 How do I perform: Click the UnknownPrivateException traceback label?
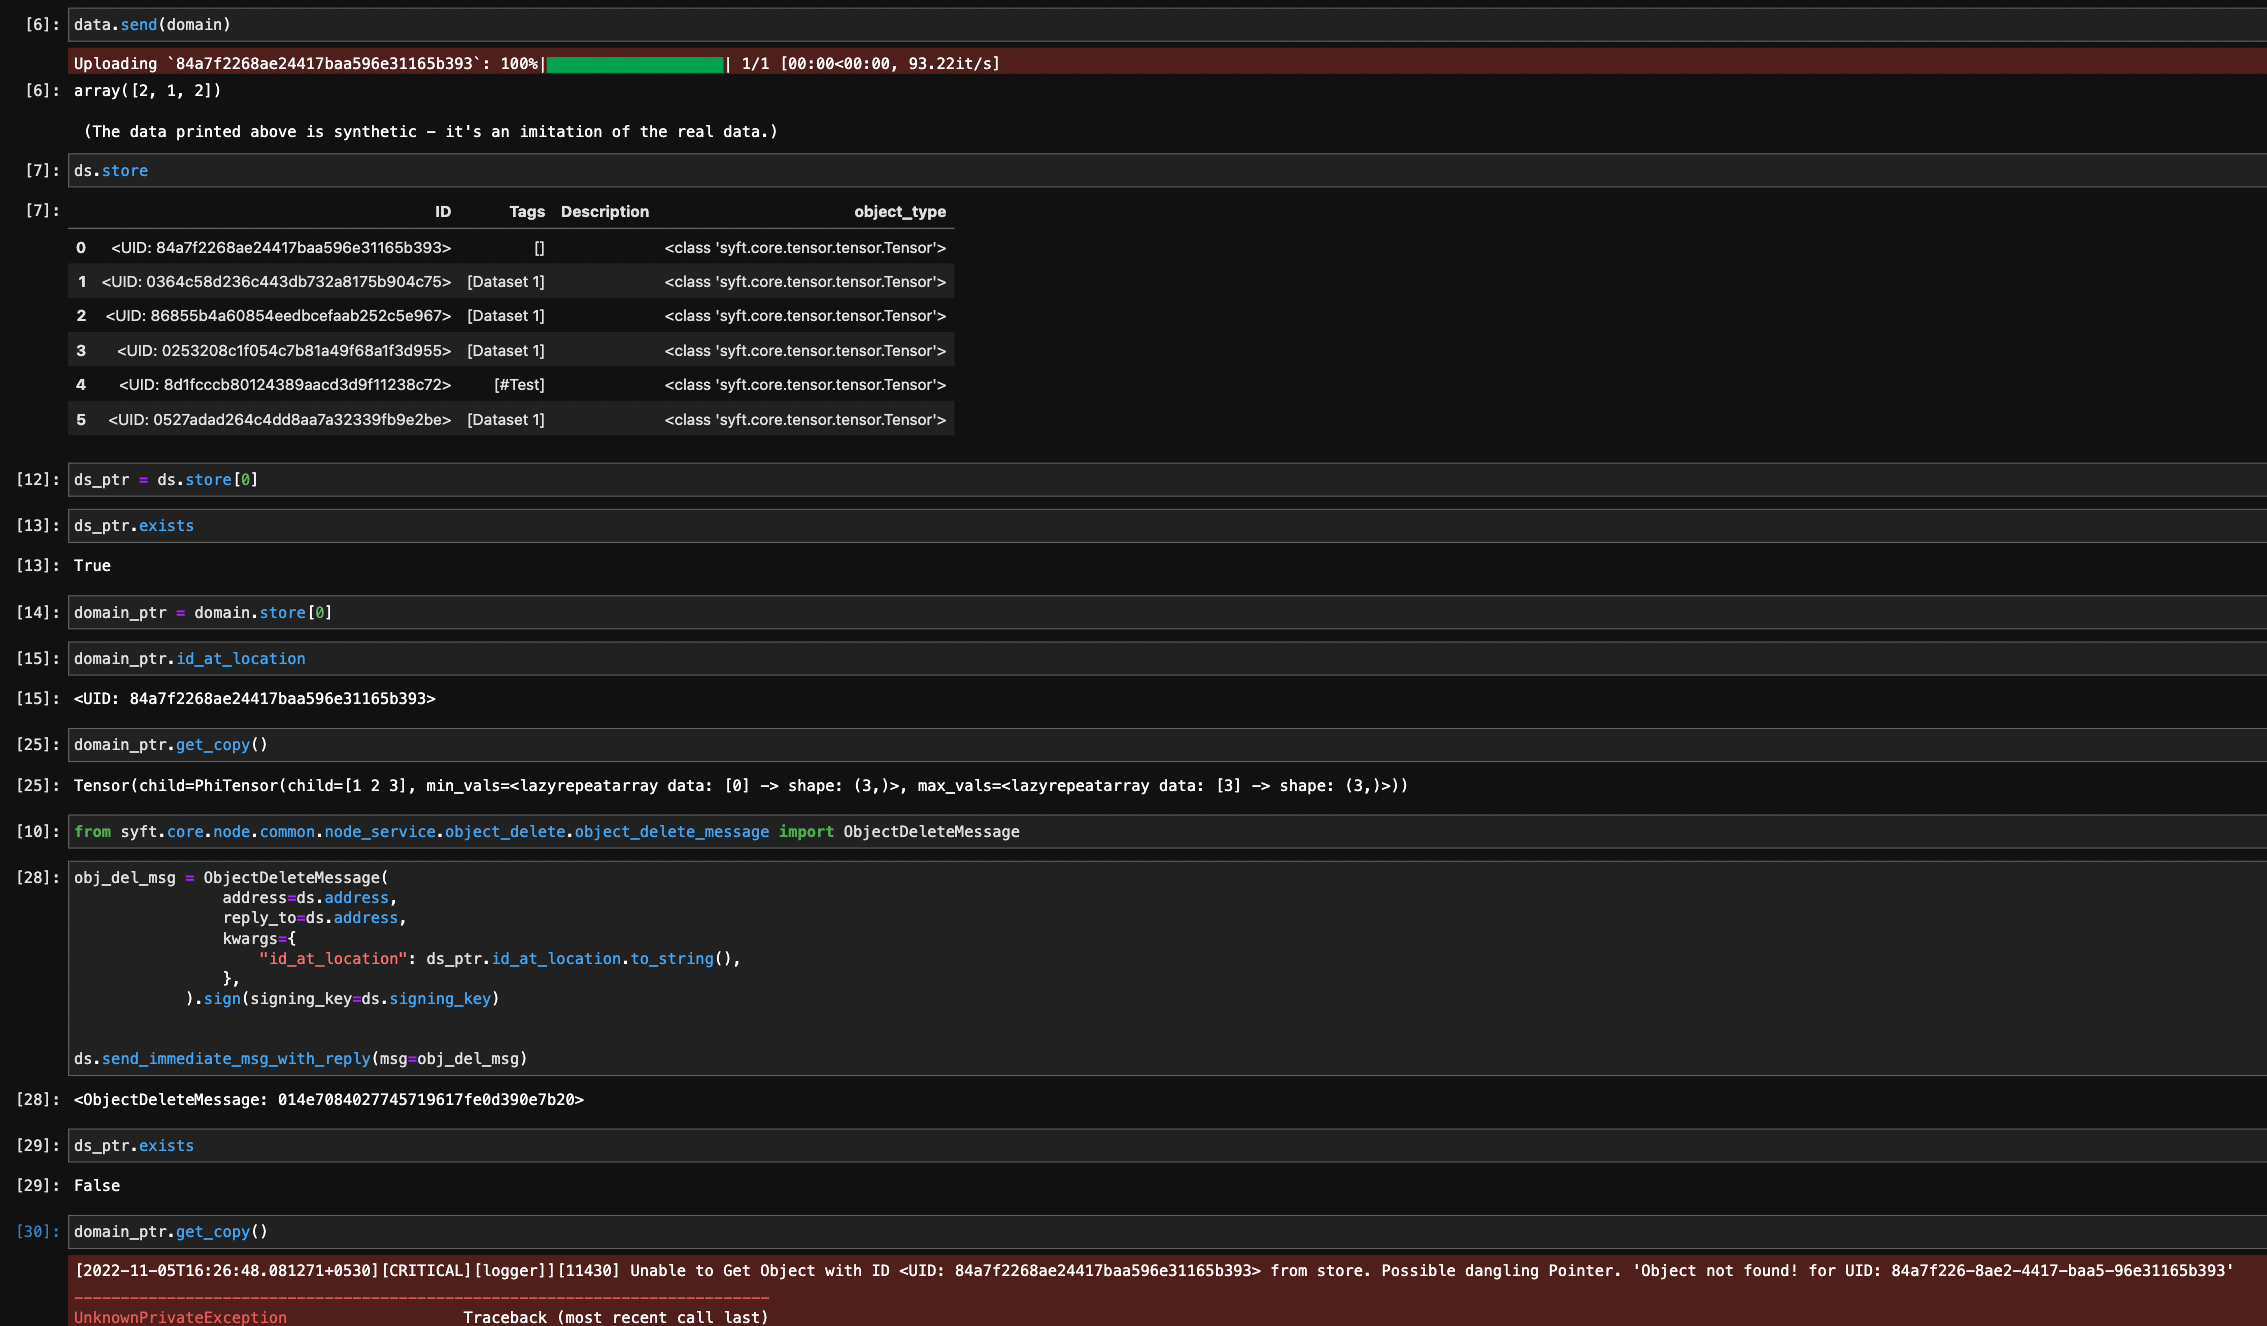point(179,1317)
